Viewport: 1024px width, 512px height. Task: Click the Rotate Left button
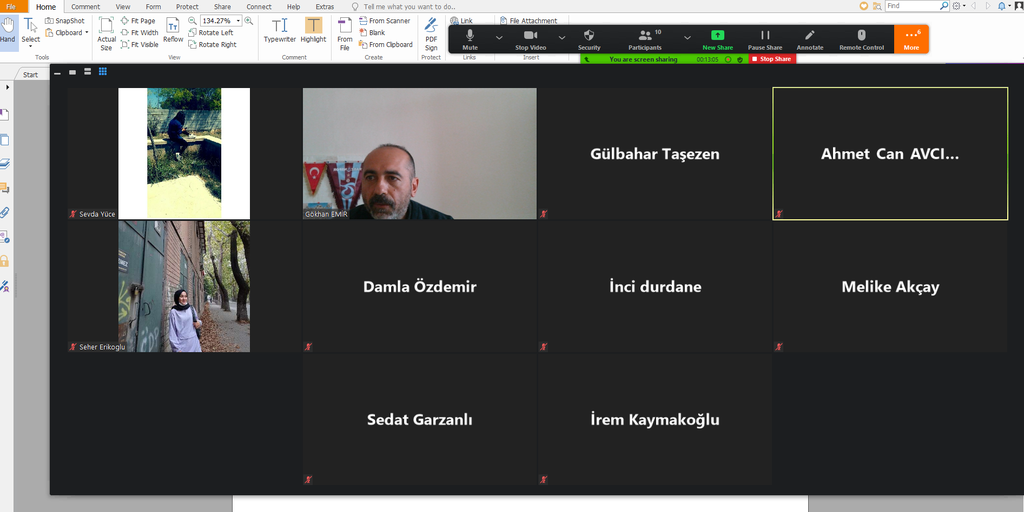tap(215, 32)
